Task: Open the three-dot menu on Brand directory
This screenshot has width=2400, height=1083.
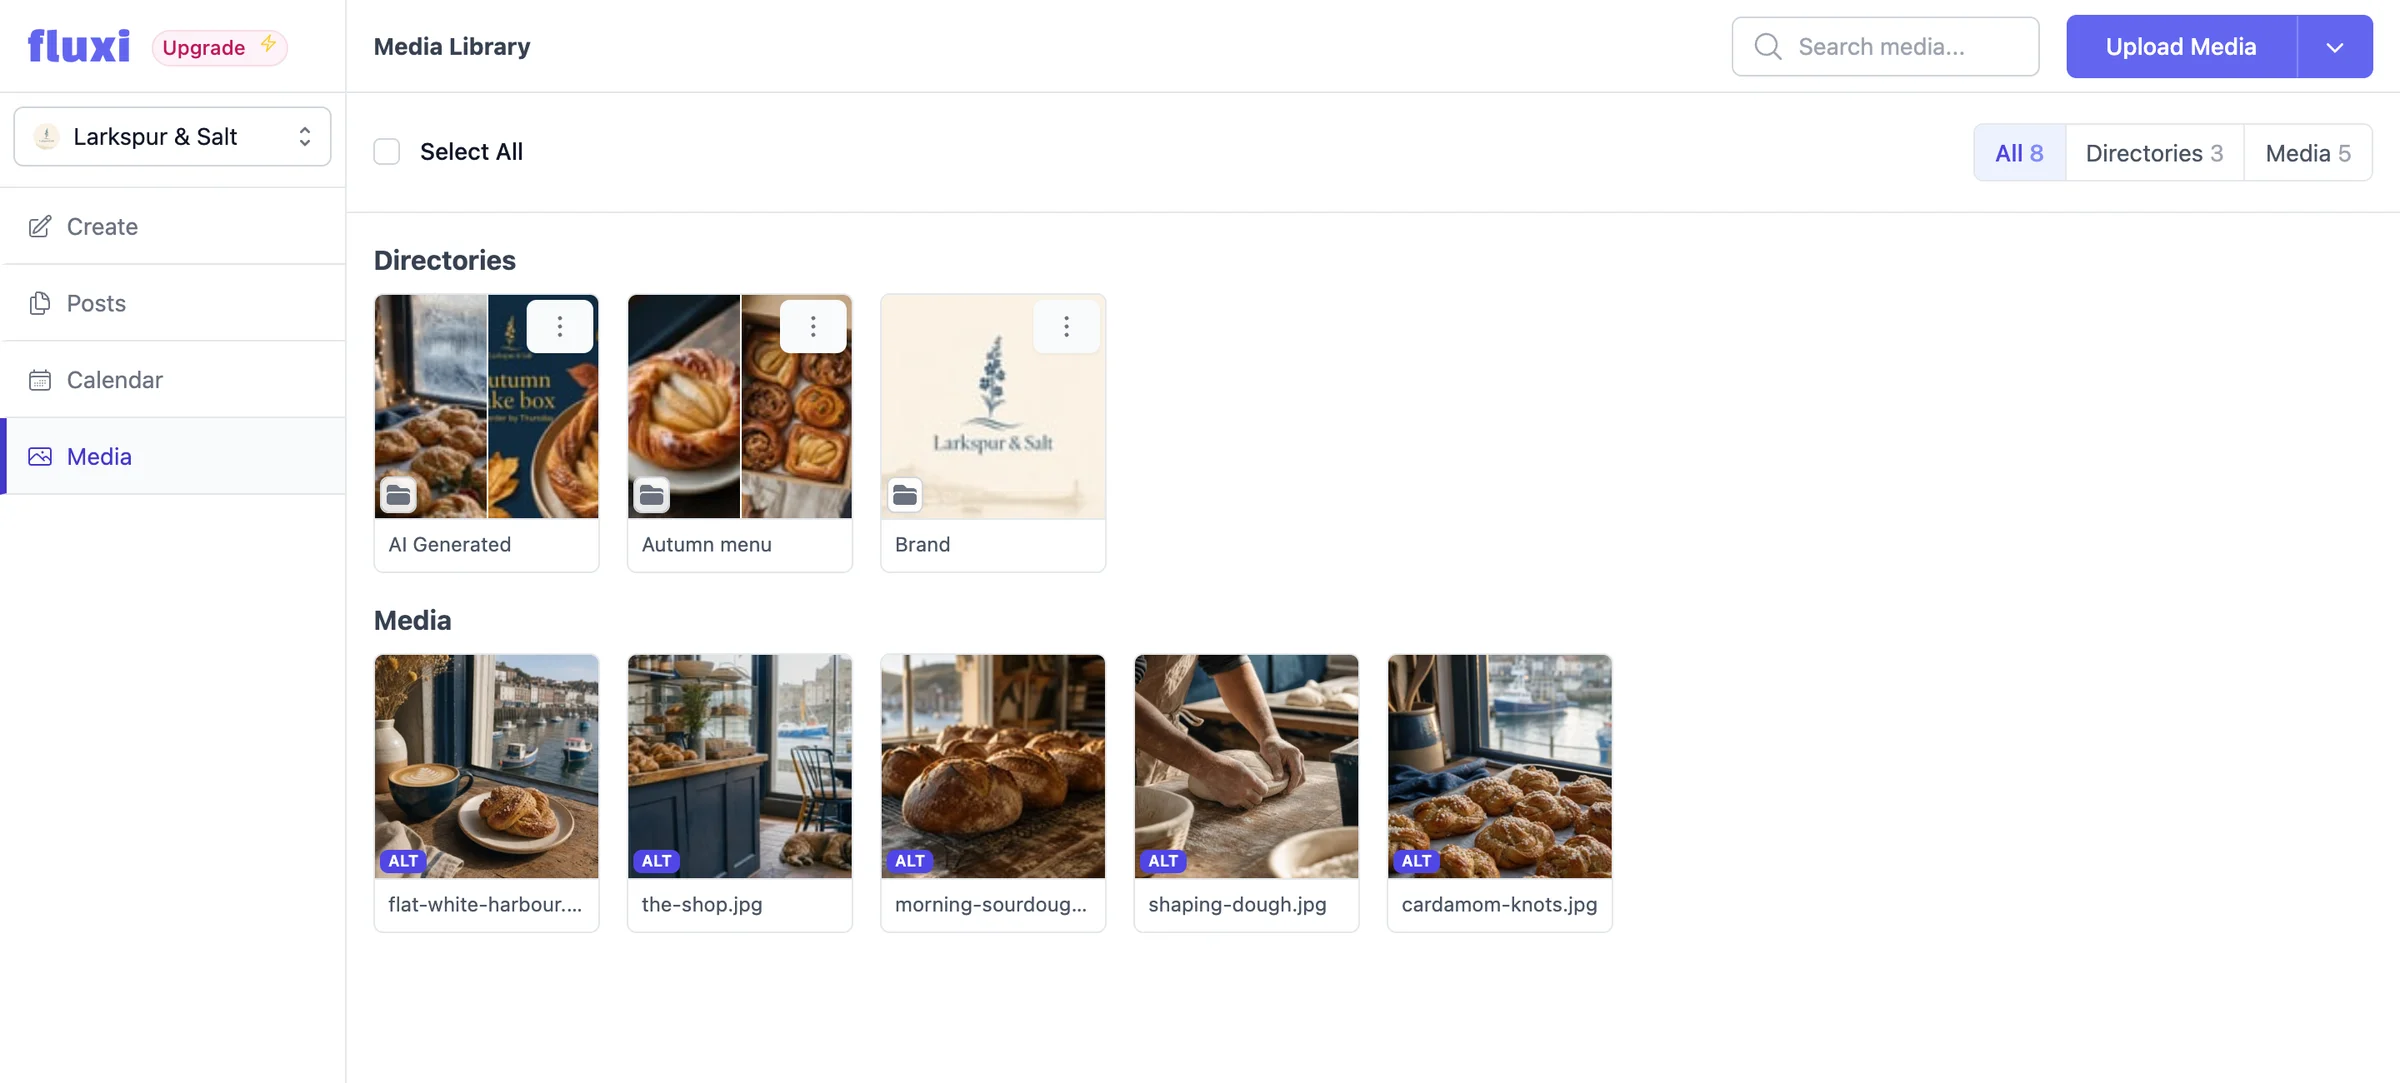Action: 1066,326
